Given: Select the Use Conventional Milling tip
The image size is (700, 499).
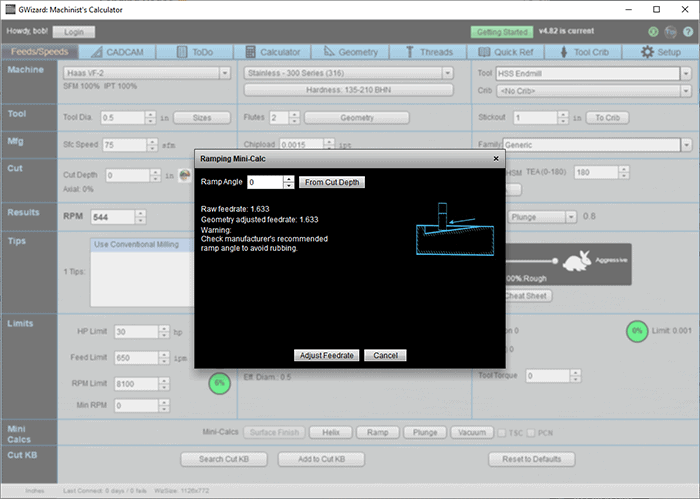Looking at the screenshot, I should [x=142, y=245].
